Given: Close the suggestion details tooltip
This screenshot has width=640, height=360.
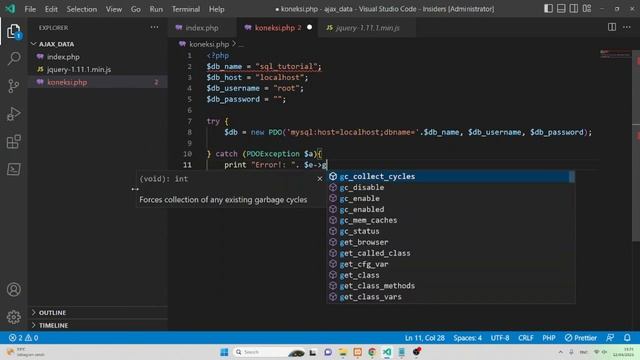Looking at the screenshot, I should click(x=320, y=179).
